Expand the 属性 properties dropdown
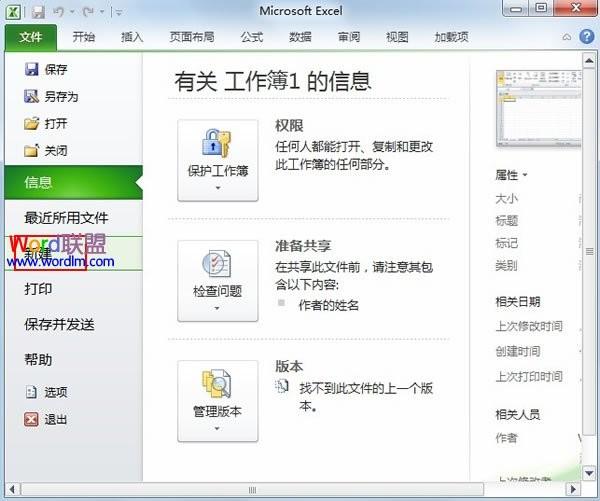This screenshot has width=600, height=501. pyautogui.click(x=512, y=175)
